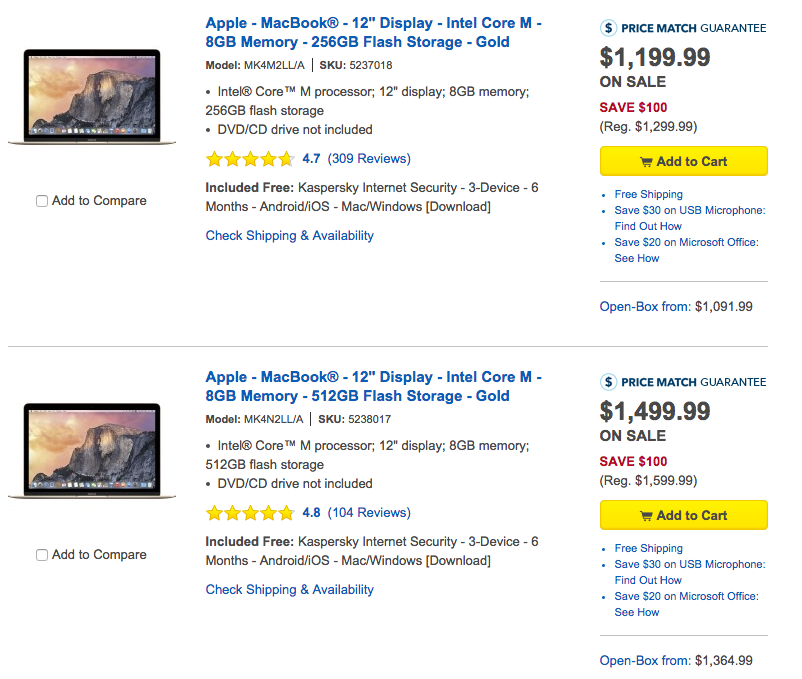Open the 512GB Flash Storage Gold MacBook title
This screenshot has height=679, width=802.
373,386
